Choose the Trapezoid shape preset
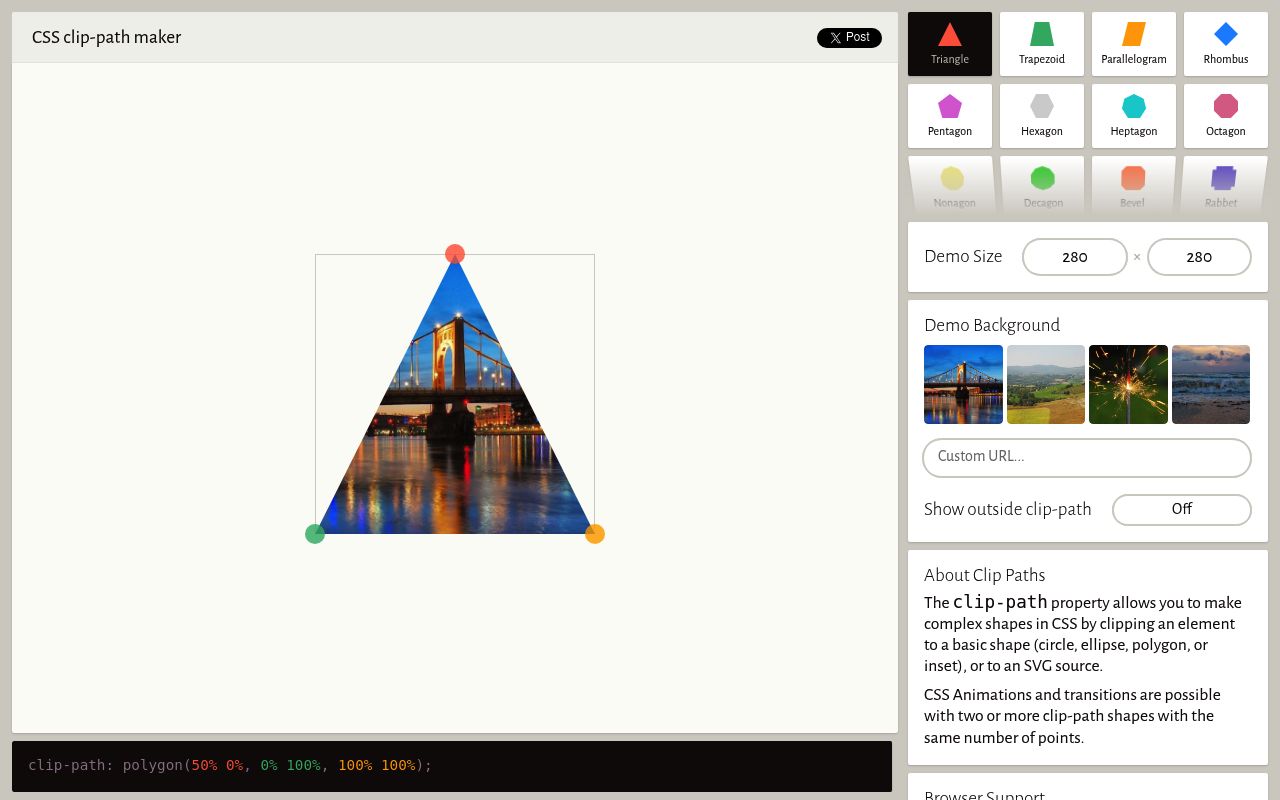The image size is (1280, 800). pos(1041,44)
